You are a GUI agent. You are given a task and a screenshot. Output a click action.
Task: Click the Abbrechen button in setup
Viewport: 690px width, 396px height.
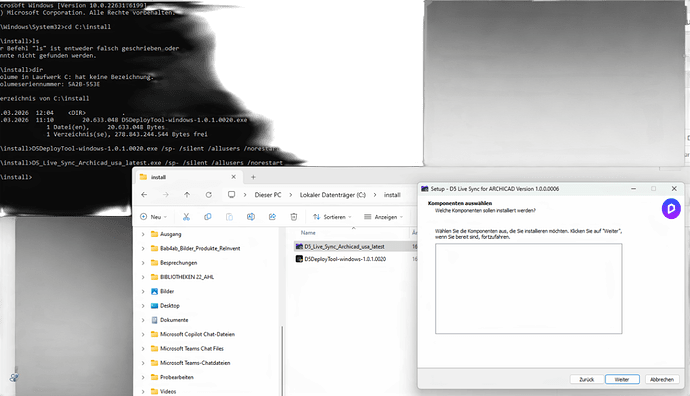tap(662, 379)
